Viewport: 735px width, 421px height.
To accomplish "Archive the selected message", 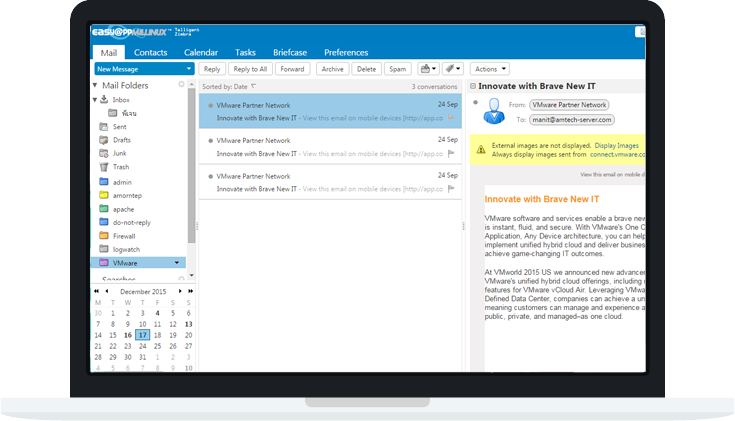I will [x=332, y=69].
